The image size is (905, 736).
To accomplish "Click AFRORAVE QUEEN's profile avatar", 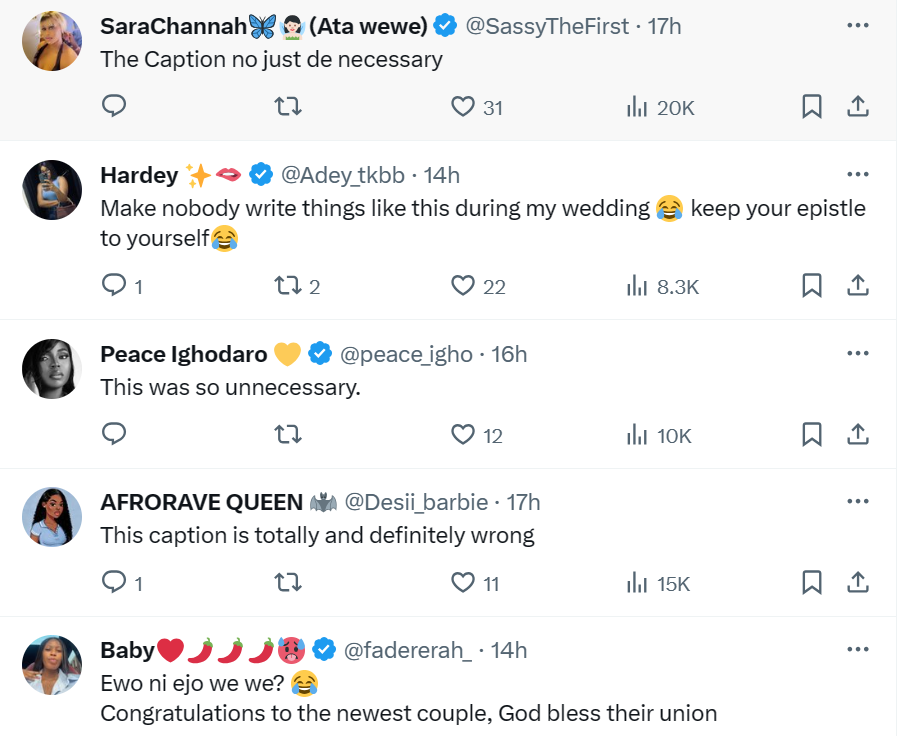I will click(x=51, y=516).
